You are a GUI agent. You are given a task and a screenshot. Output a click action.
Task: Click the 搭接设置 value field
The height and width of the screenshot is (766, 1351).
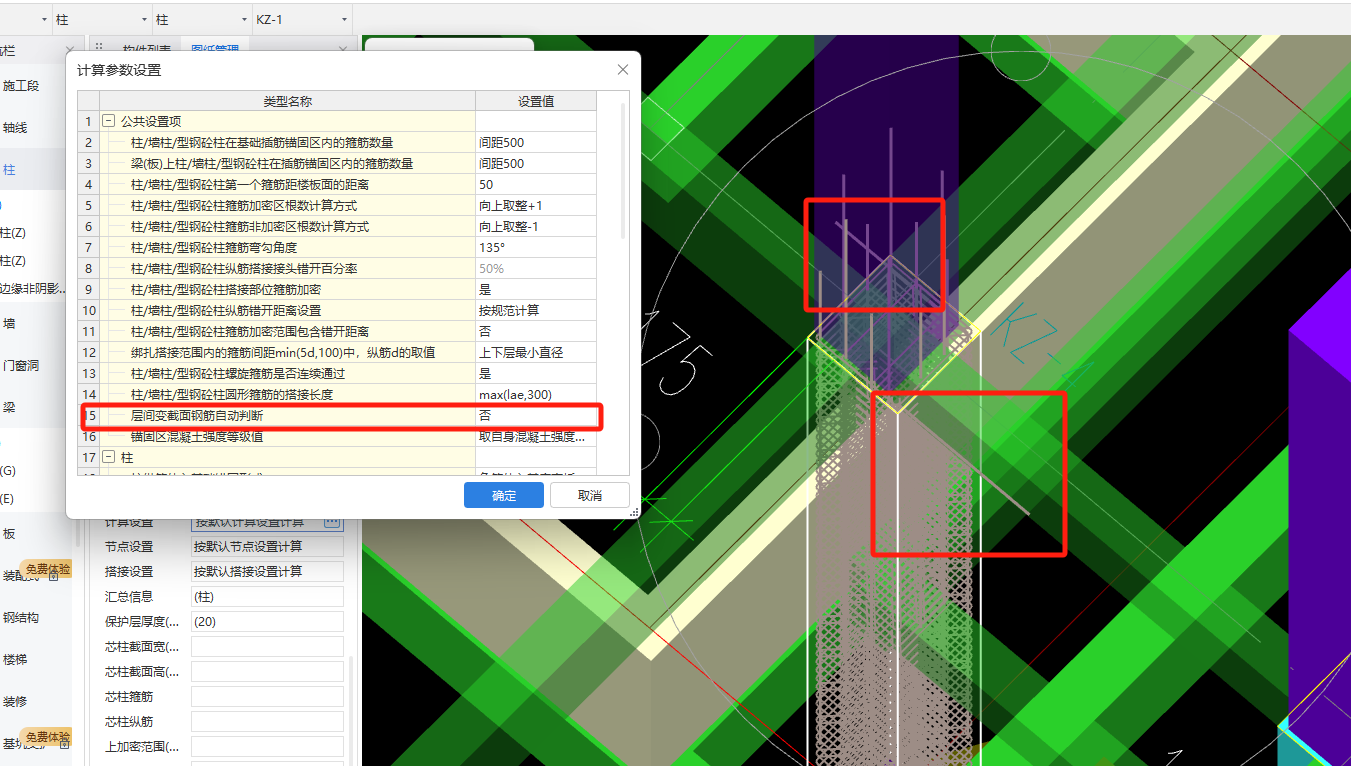click(267, 572)
